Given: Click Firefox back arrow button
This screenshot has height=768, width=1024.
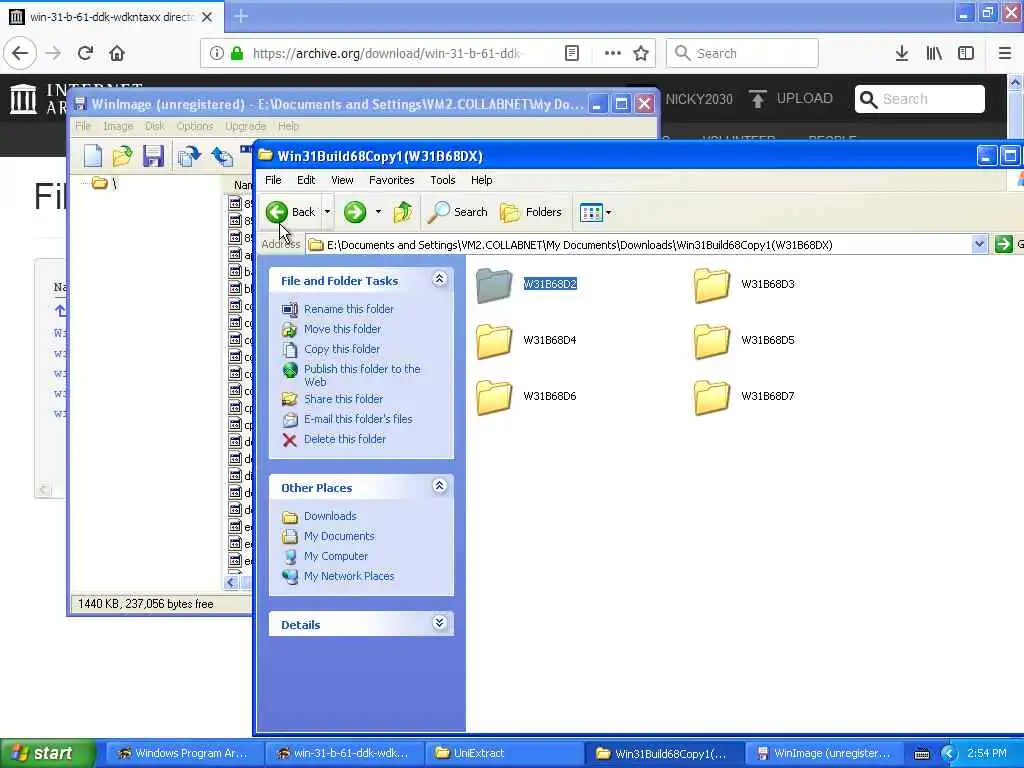Looking at the screenshot, I should pyautogui.click(x=20, y=53).
